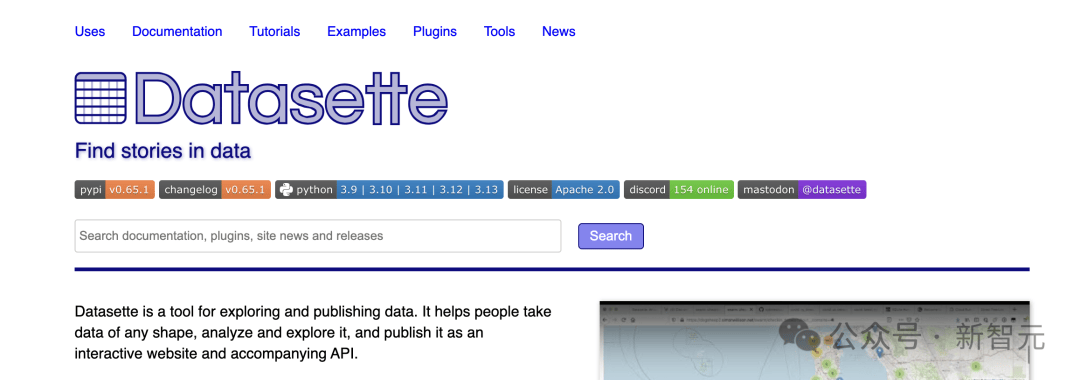Open the Tools navigation link
Screen dimensions: 1080x380
point(499,32)
